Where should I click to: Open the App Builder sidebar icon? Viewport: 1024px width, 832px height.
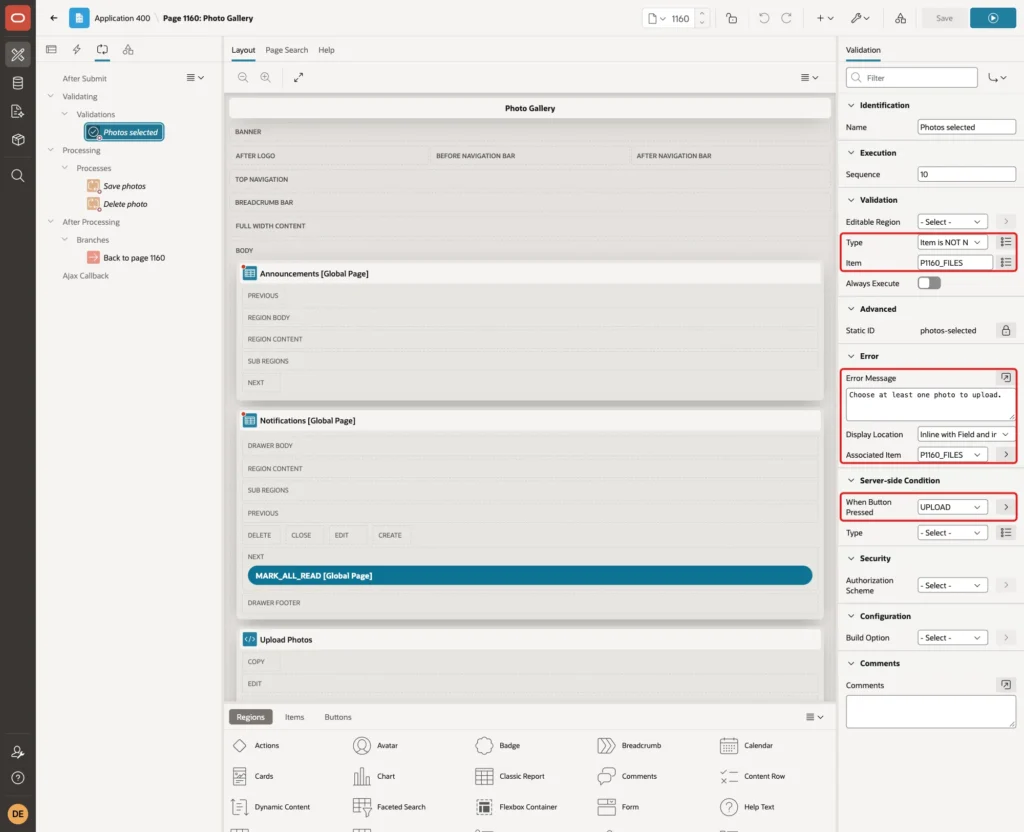coord(18,55)
